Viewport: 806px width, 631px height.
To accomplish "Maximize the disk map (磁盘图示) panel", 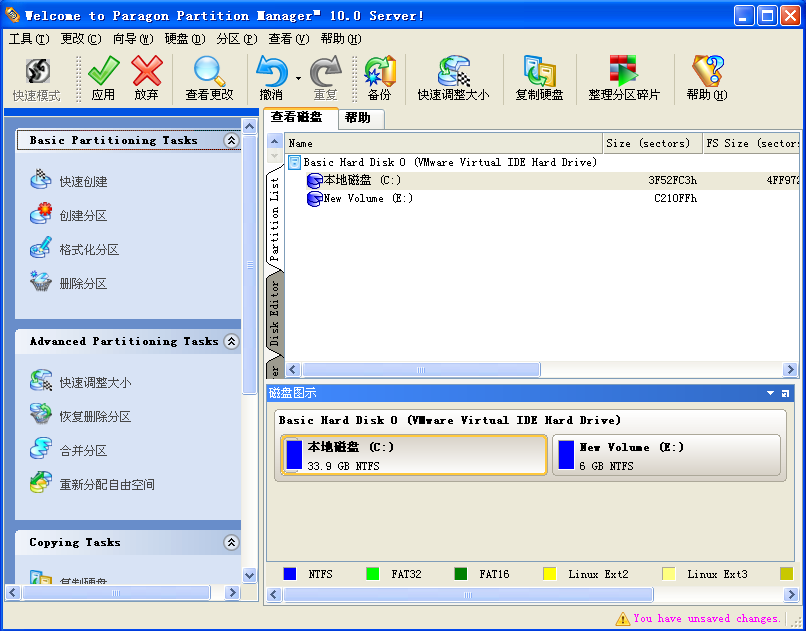I will coord(785,393).
